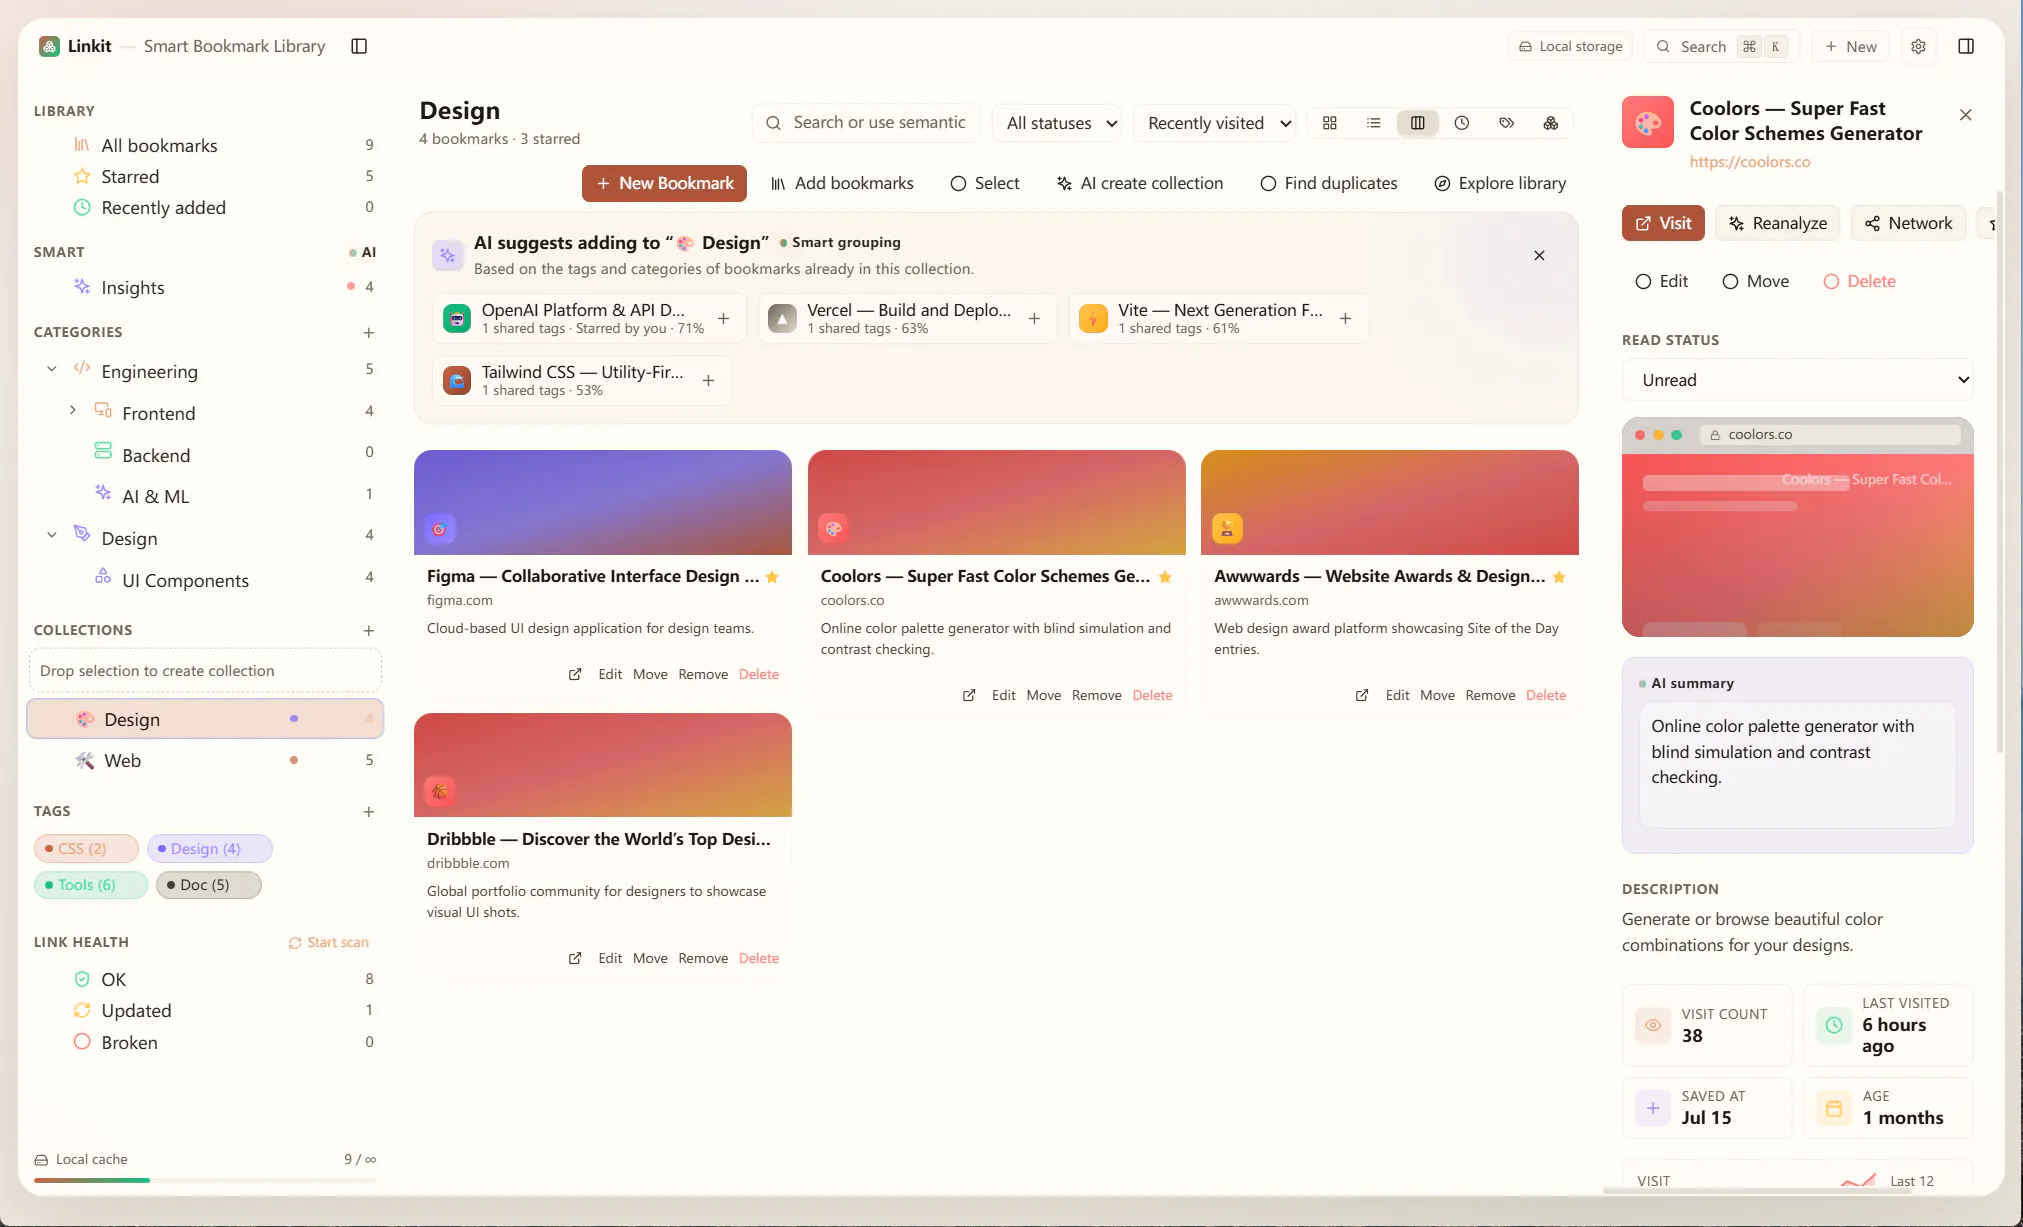
Task: Open the Web collection
Action: [x=205, y=760]
